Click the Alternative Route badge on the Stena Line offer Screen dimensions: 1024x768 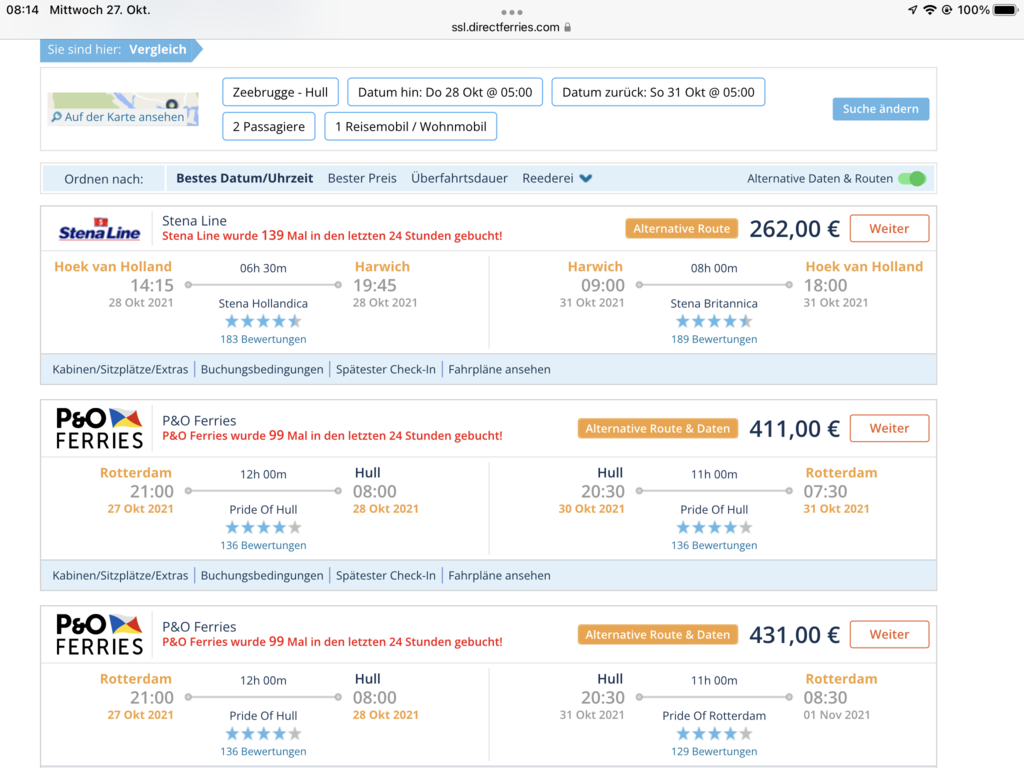pyautogui.click(x=681, y=229)
